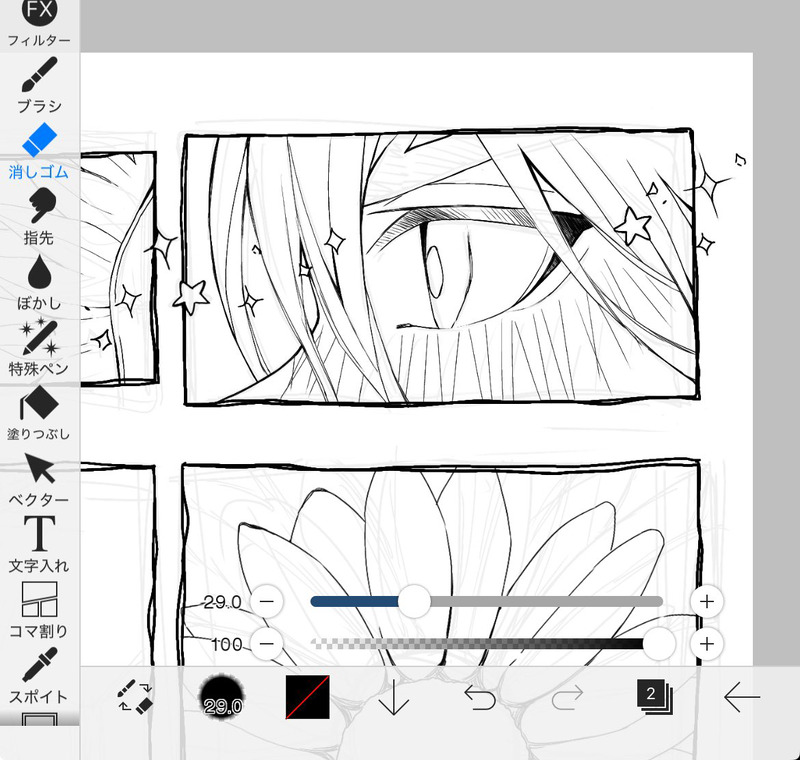
Task: Tap the back arrow to exit canvas
Action: (742, 697)
